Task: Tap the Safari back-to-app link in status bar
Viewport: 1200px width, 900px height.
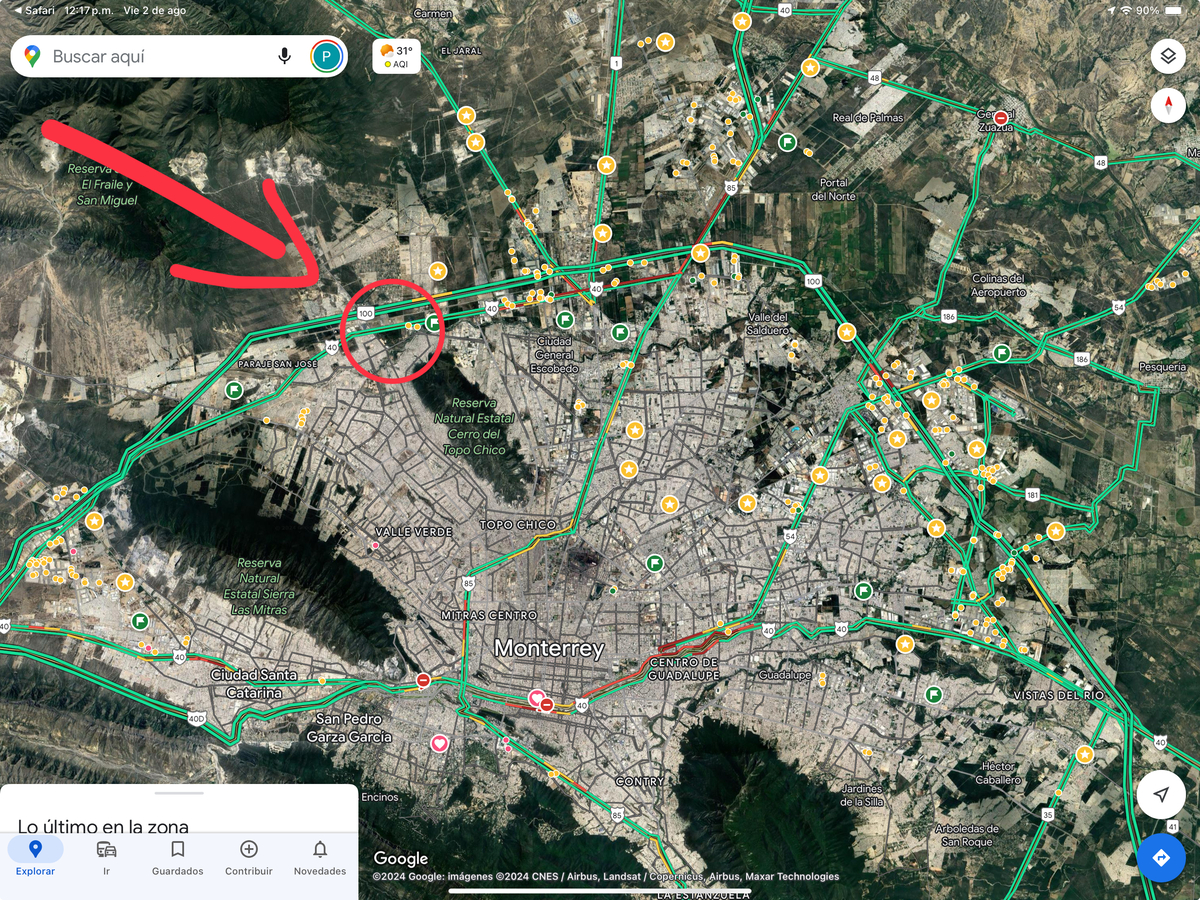Action: [x=34, y=9]
